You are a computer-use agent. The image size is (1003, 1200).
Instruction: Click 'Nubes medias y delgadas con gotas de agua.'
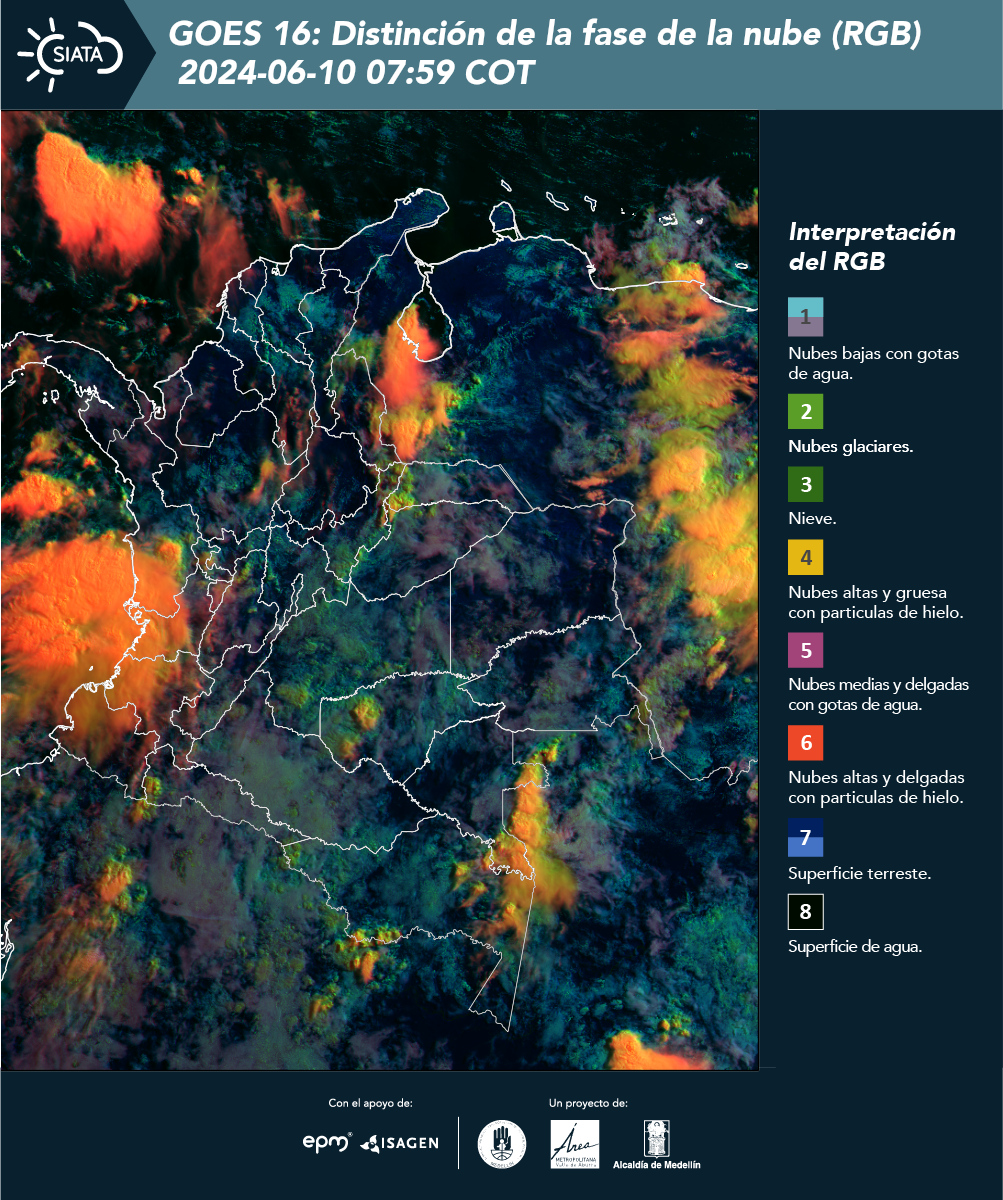[x=878, y=695]
